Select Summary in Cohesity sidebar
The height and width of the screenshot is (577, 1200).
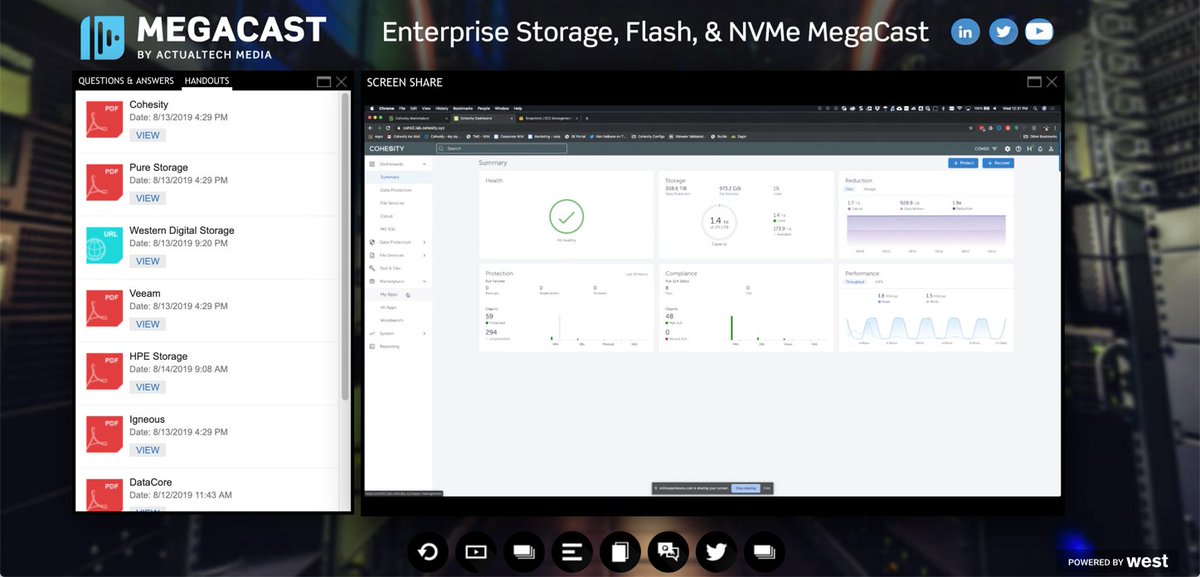(x=389, y=177)
